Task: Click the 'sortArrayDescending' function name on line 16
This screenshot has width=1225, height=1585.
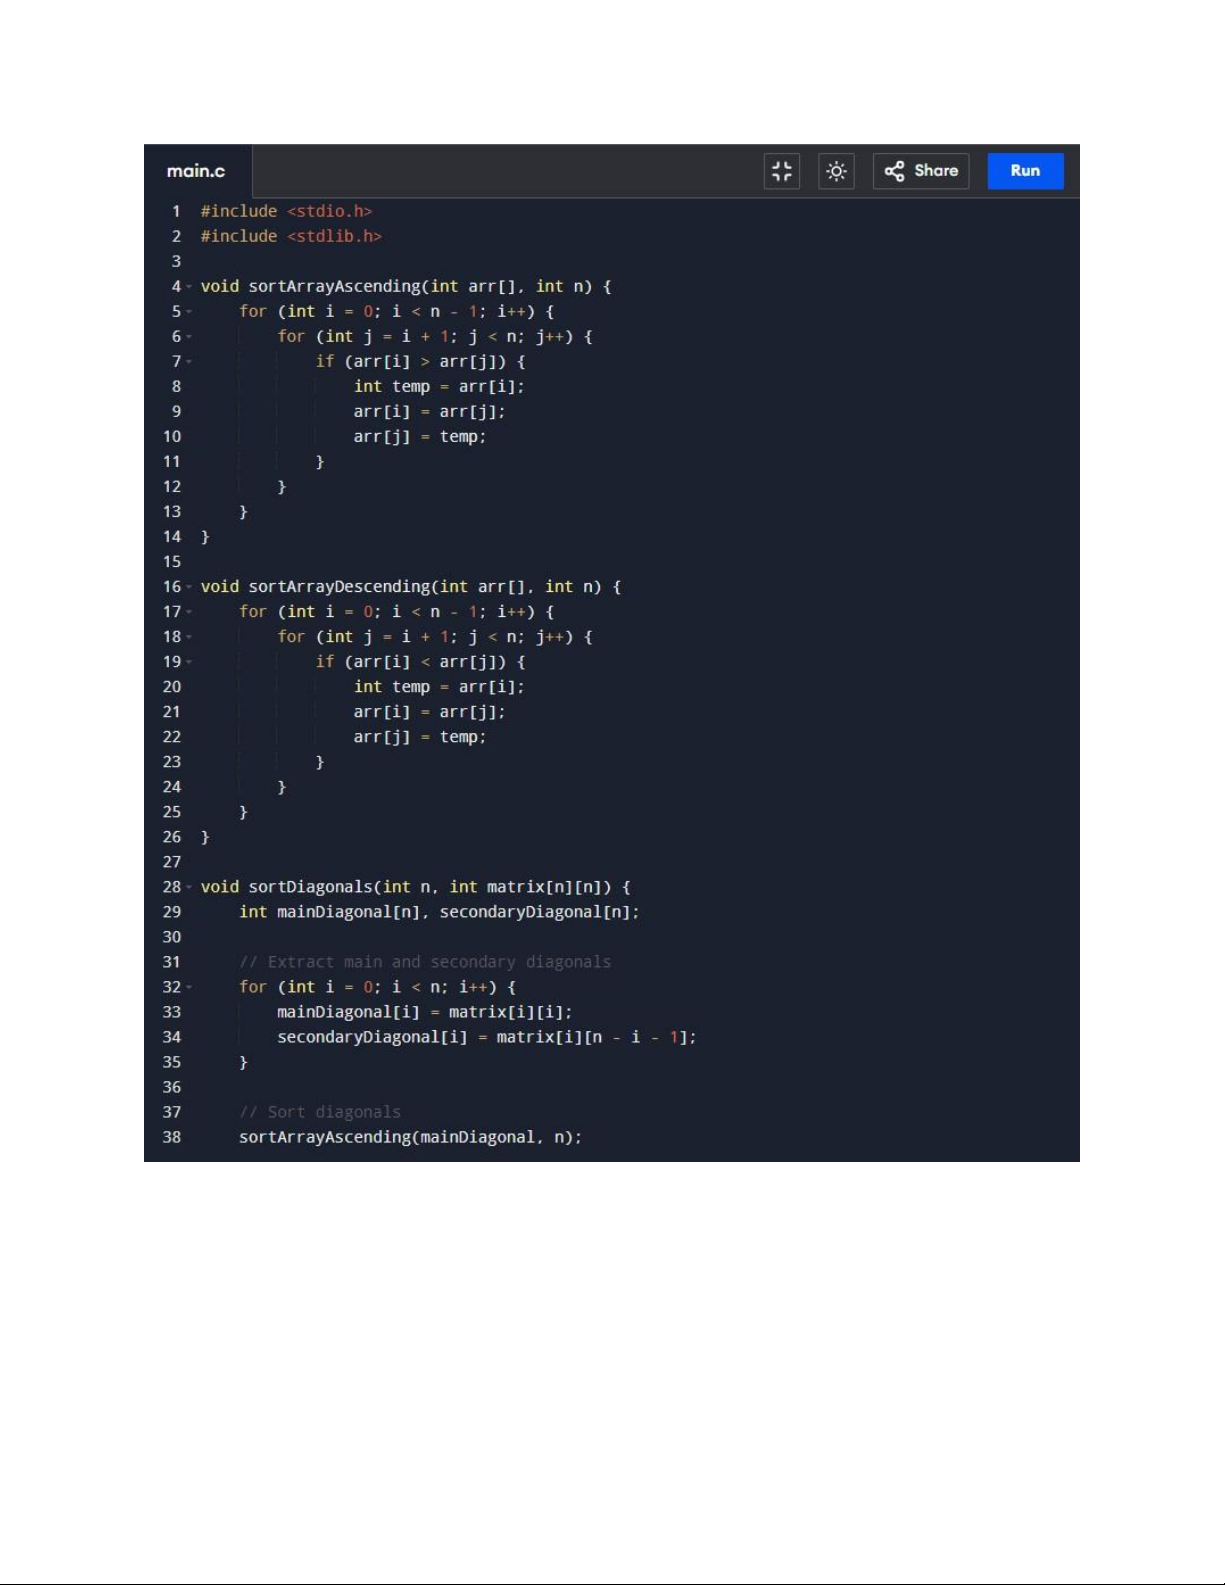Action: [339, 586]
